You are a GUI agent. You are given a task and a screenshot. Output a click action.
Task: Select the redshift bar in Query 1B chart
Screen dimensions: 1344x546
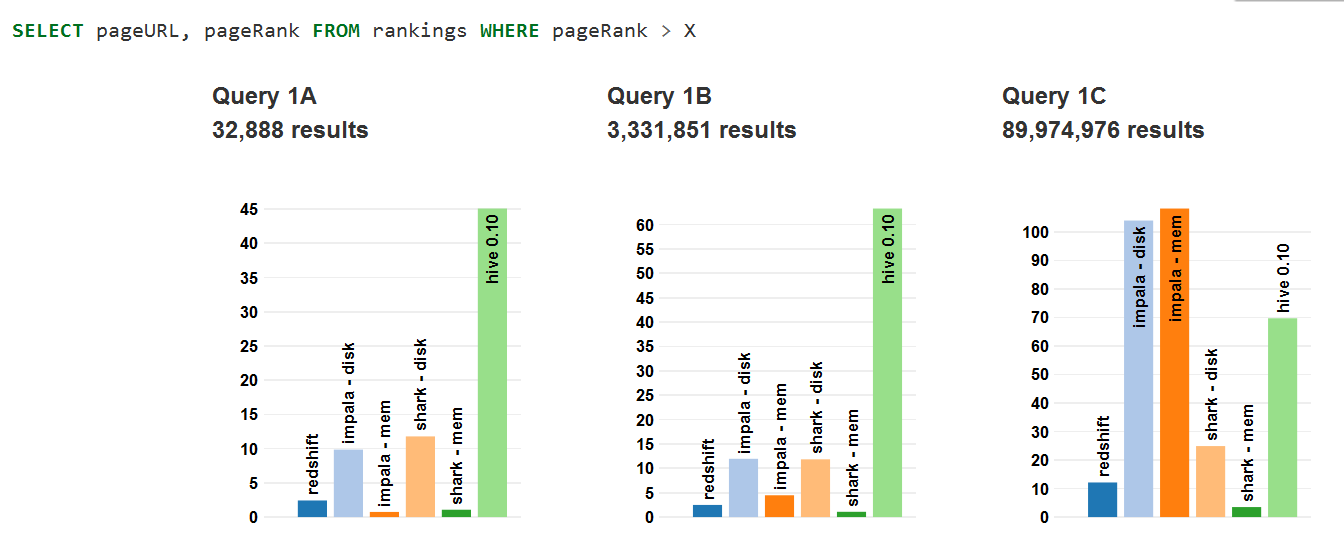(707, 511)
